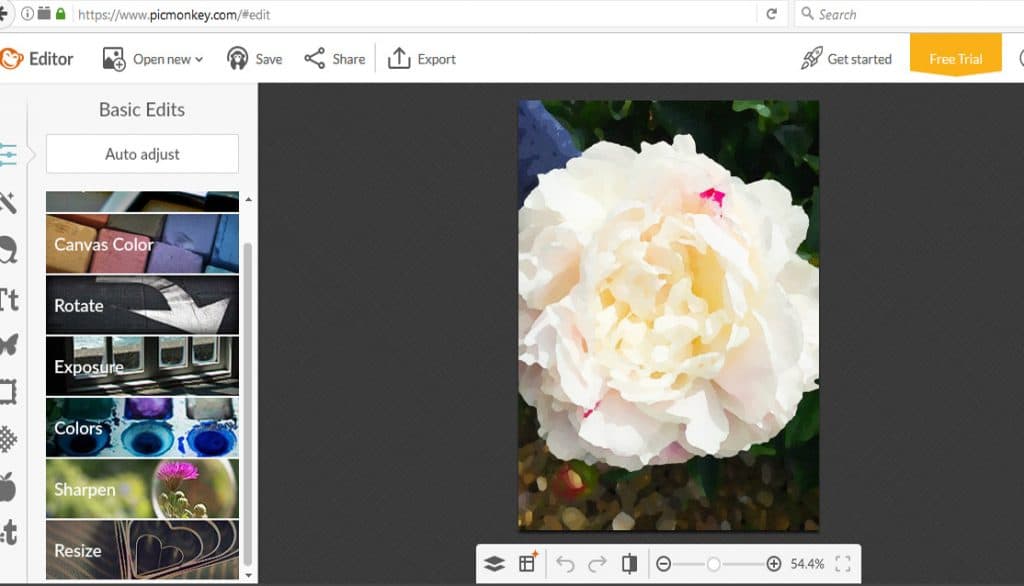Toggle before/after compare view

click(x=629, y=564)
